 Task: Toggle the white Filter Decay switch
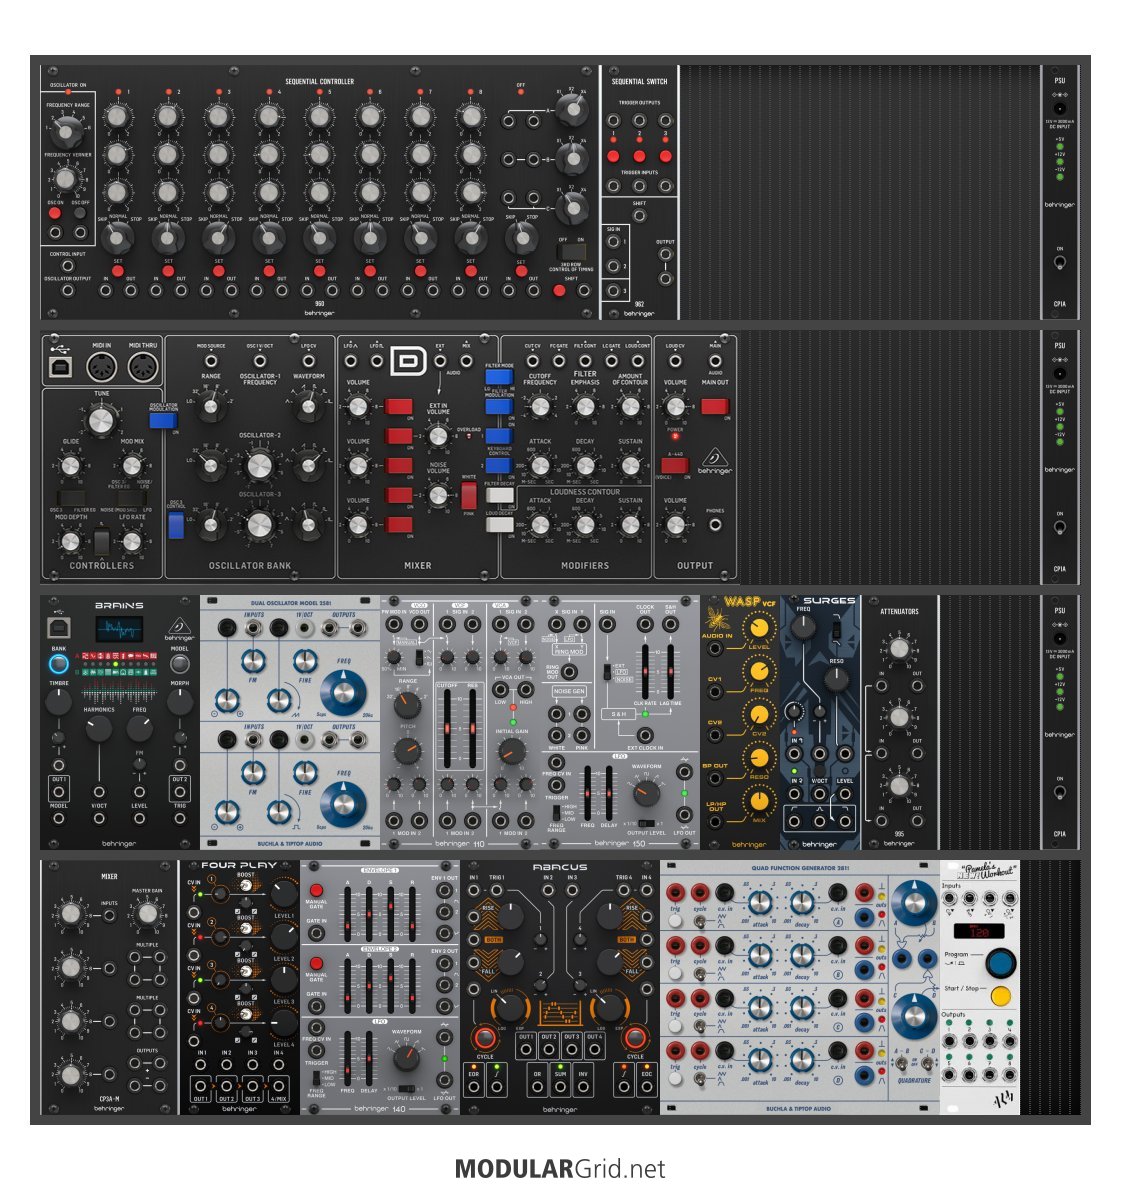(x=499, y=495)
